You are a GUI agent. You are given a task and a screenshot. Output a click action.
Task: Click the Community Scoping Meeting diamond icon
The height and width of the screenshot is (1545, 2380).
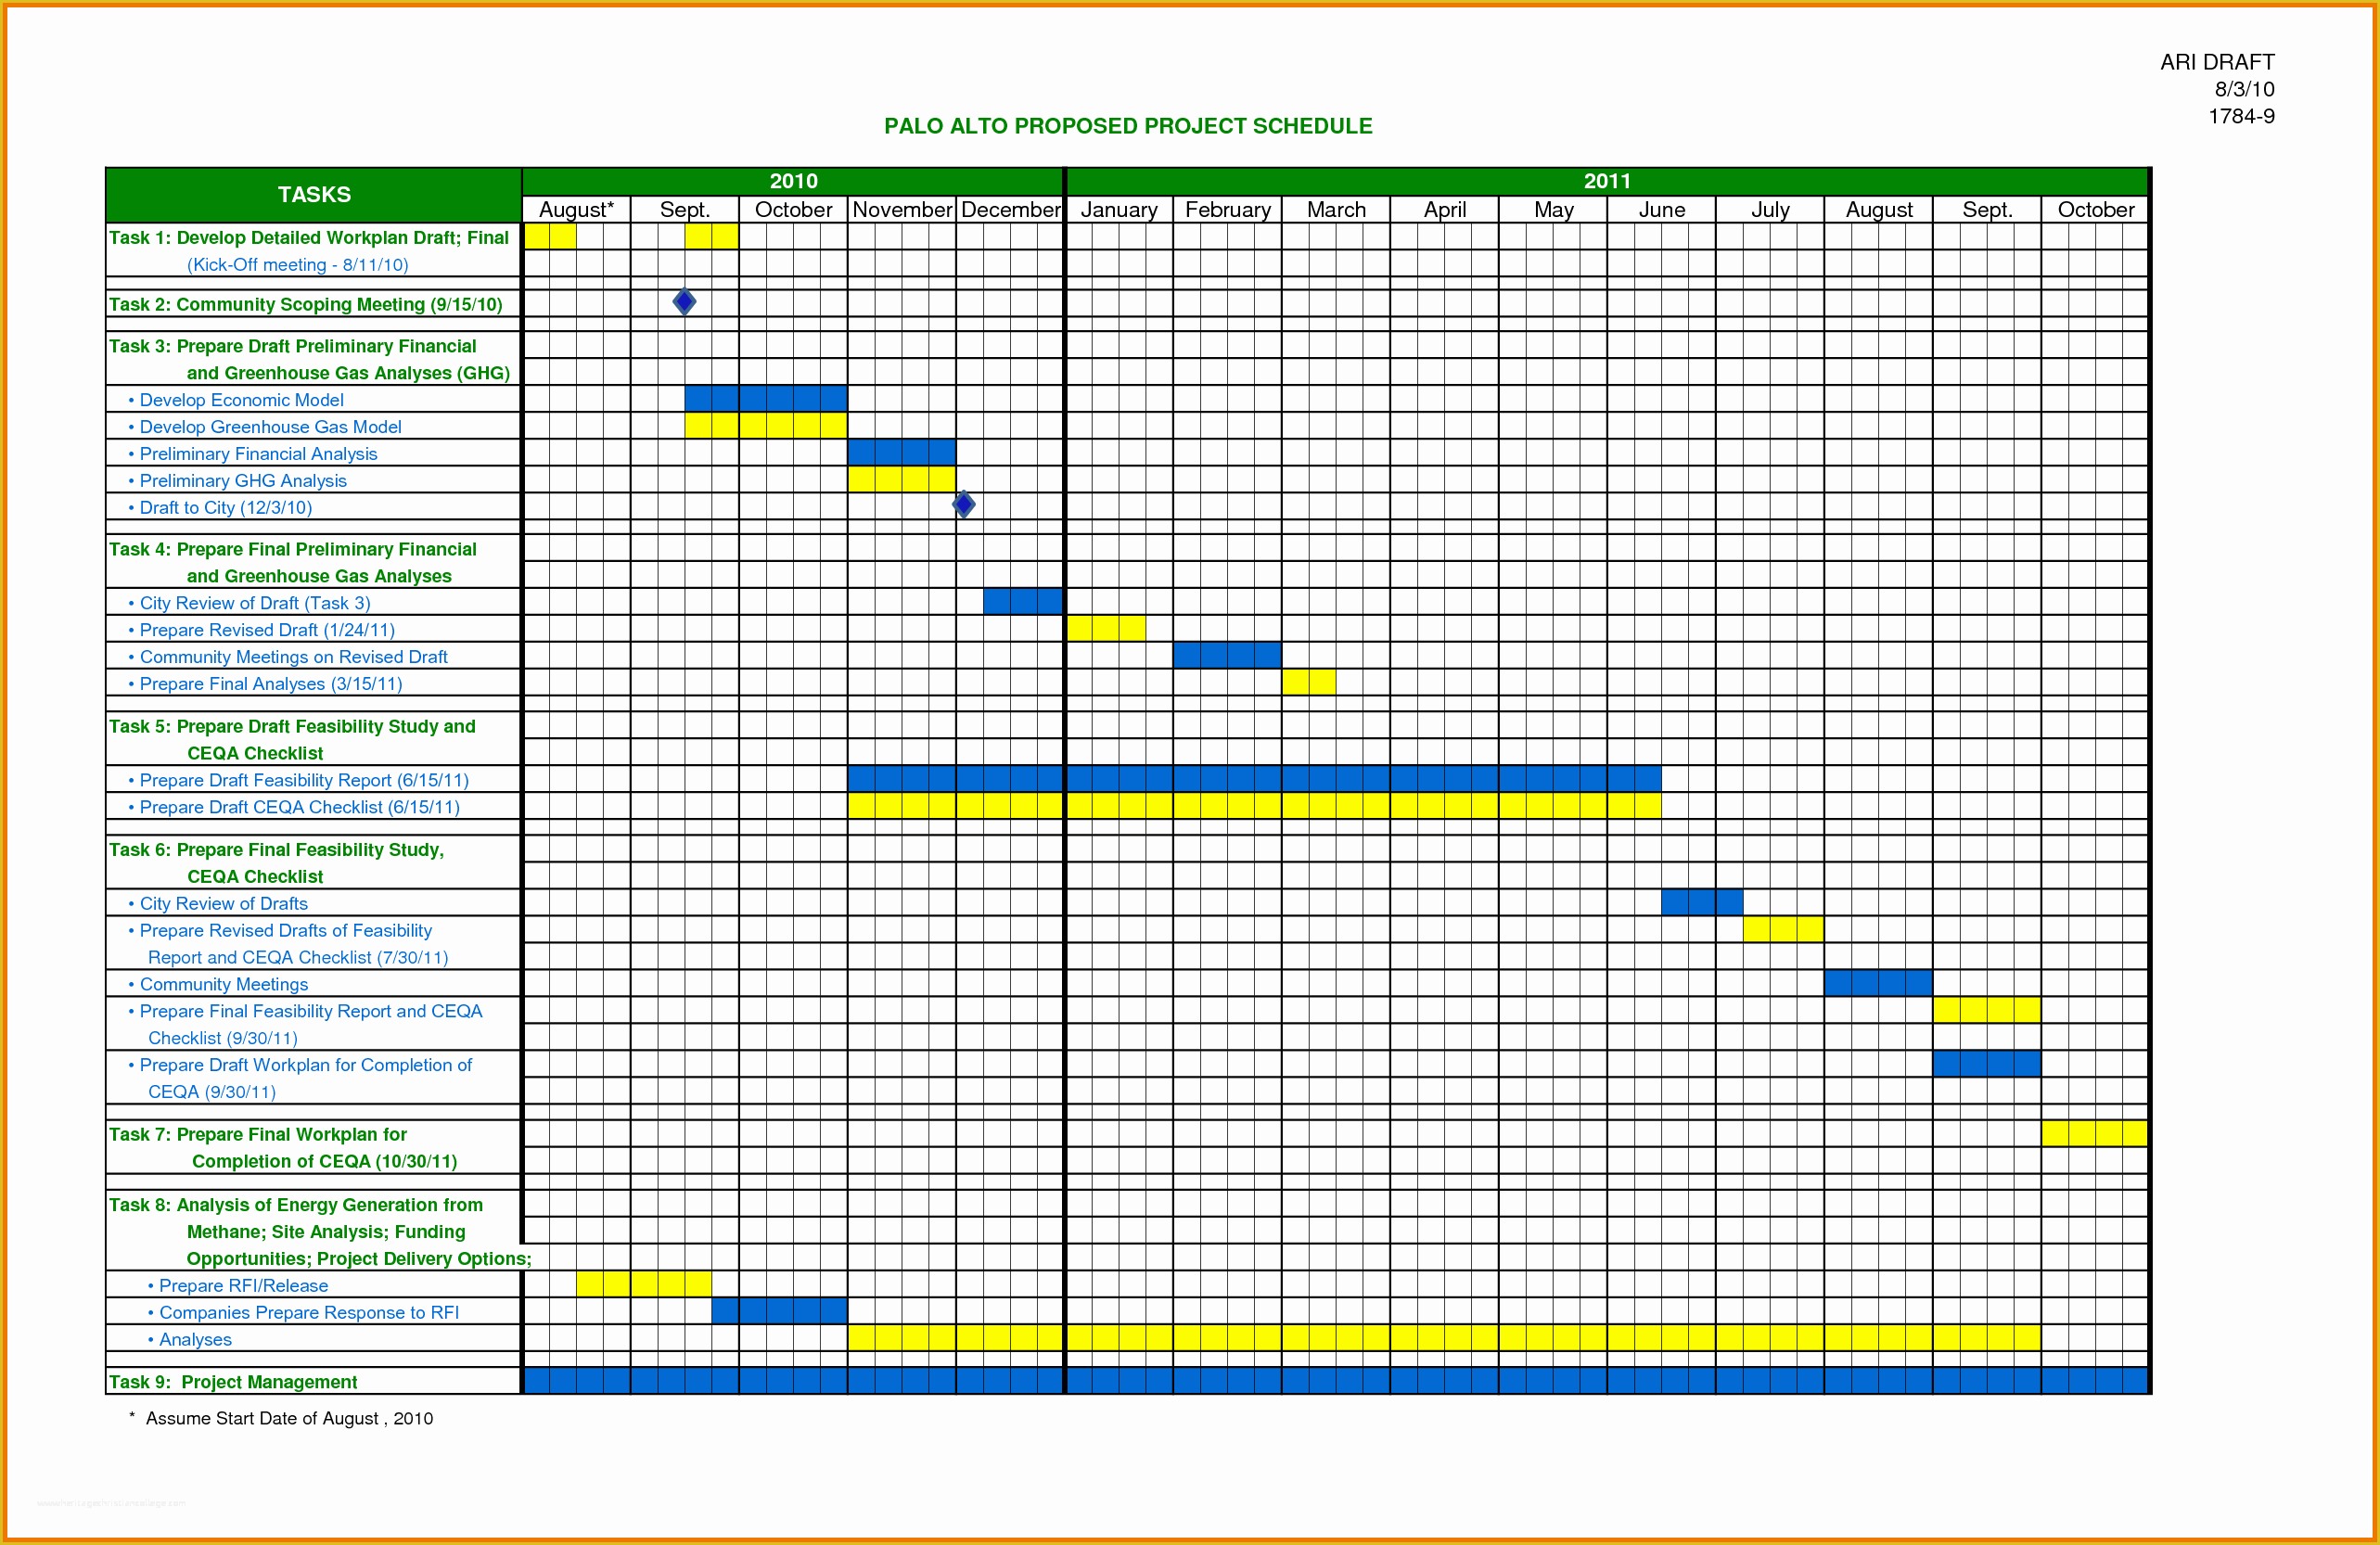685,303
